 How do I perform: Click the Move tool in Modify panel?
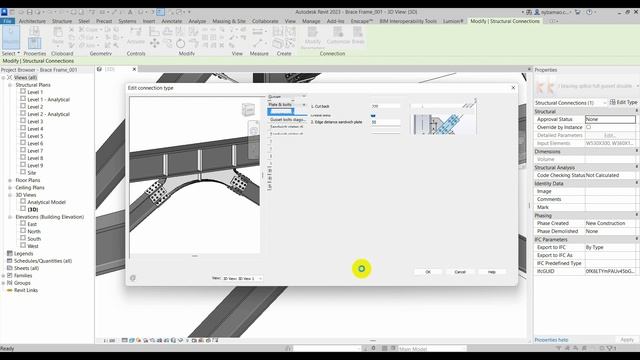coord(155,43)
